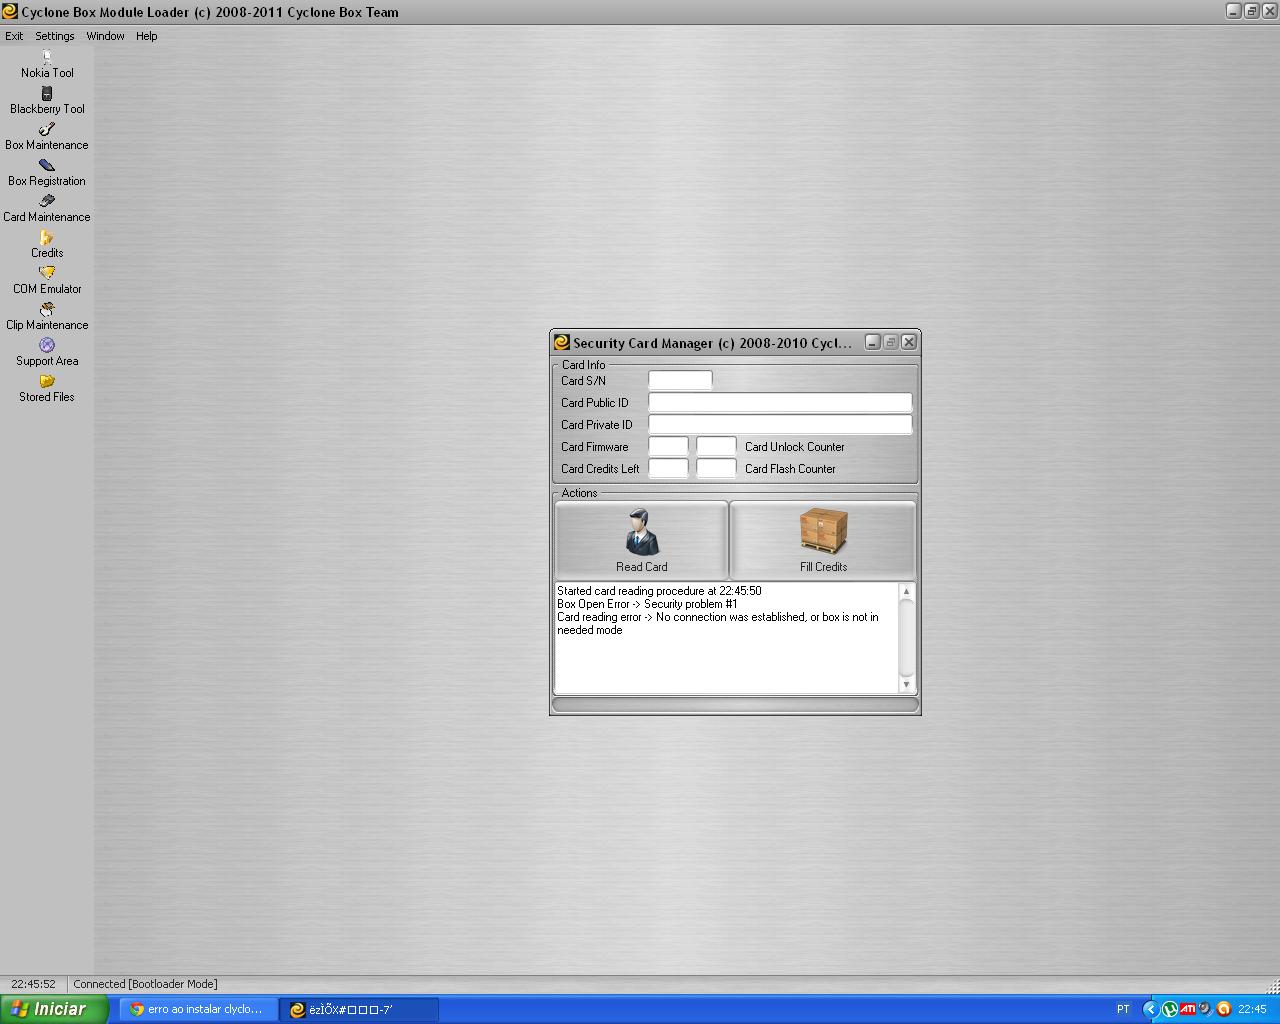Click the Connected [Bootloader Mode] status text
The height and width of the screenshot is (1024, 1280).
point(145,984)
